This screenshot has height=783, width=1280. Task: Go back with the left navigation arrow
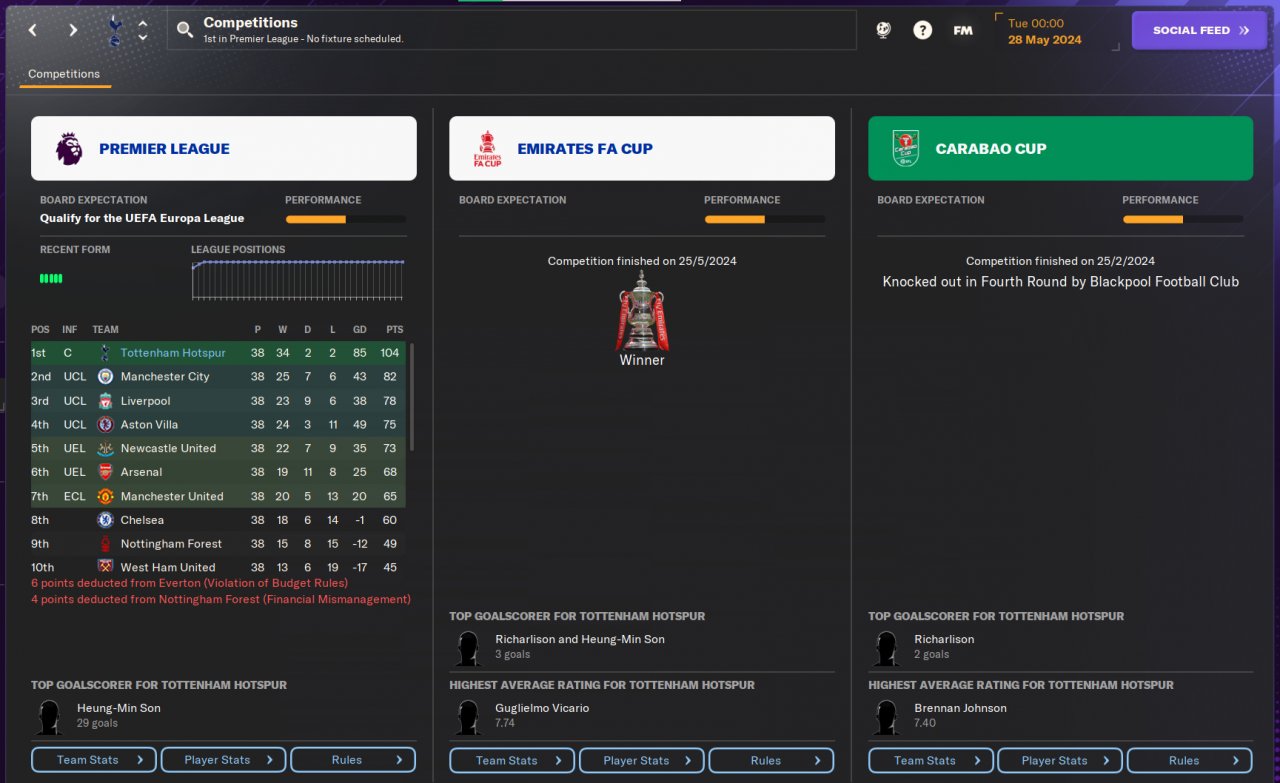[x=33, y=30]
